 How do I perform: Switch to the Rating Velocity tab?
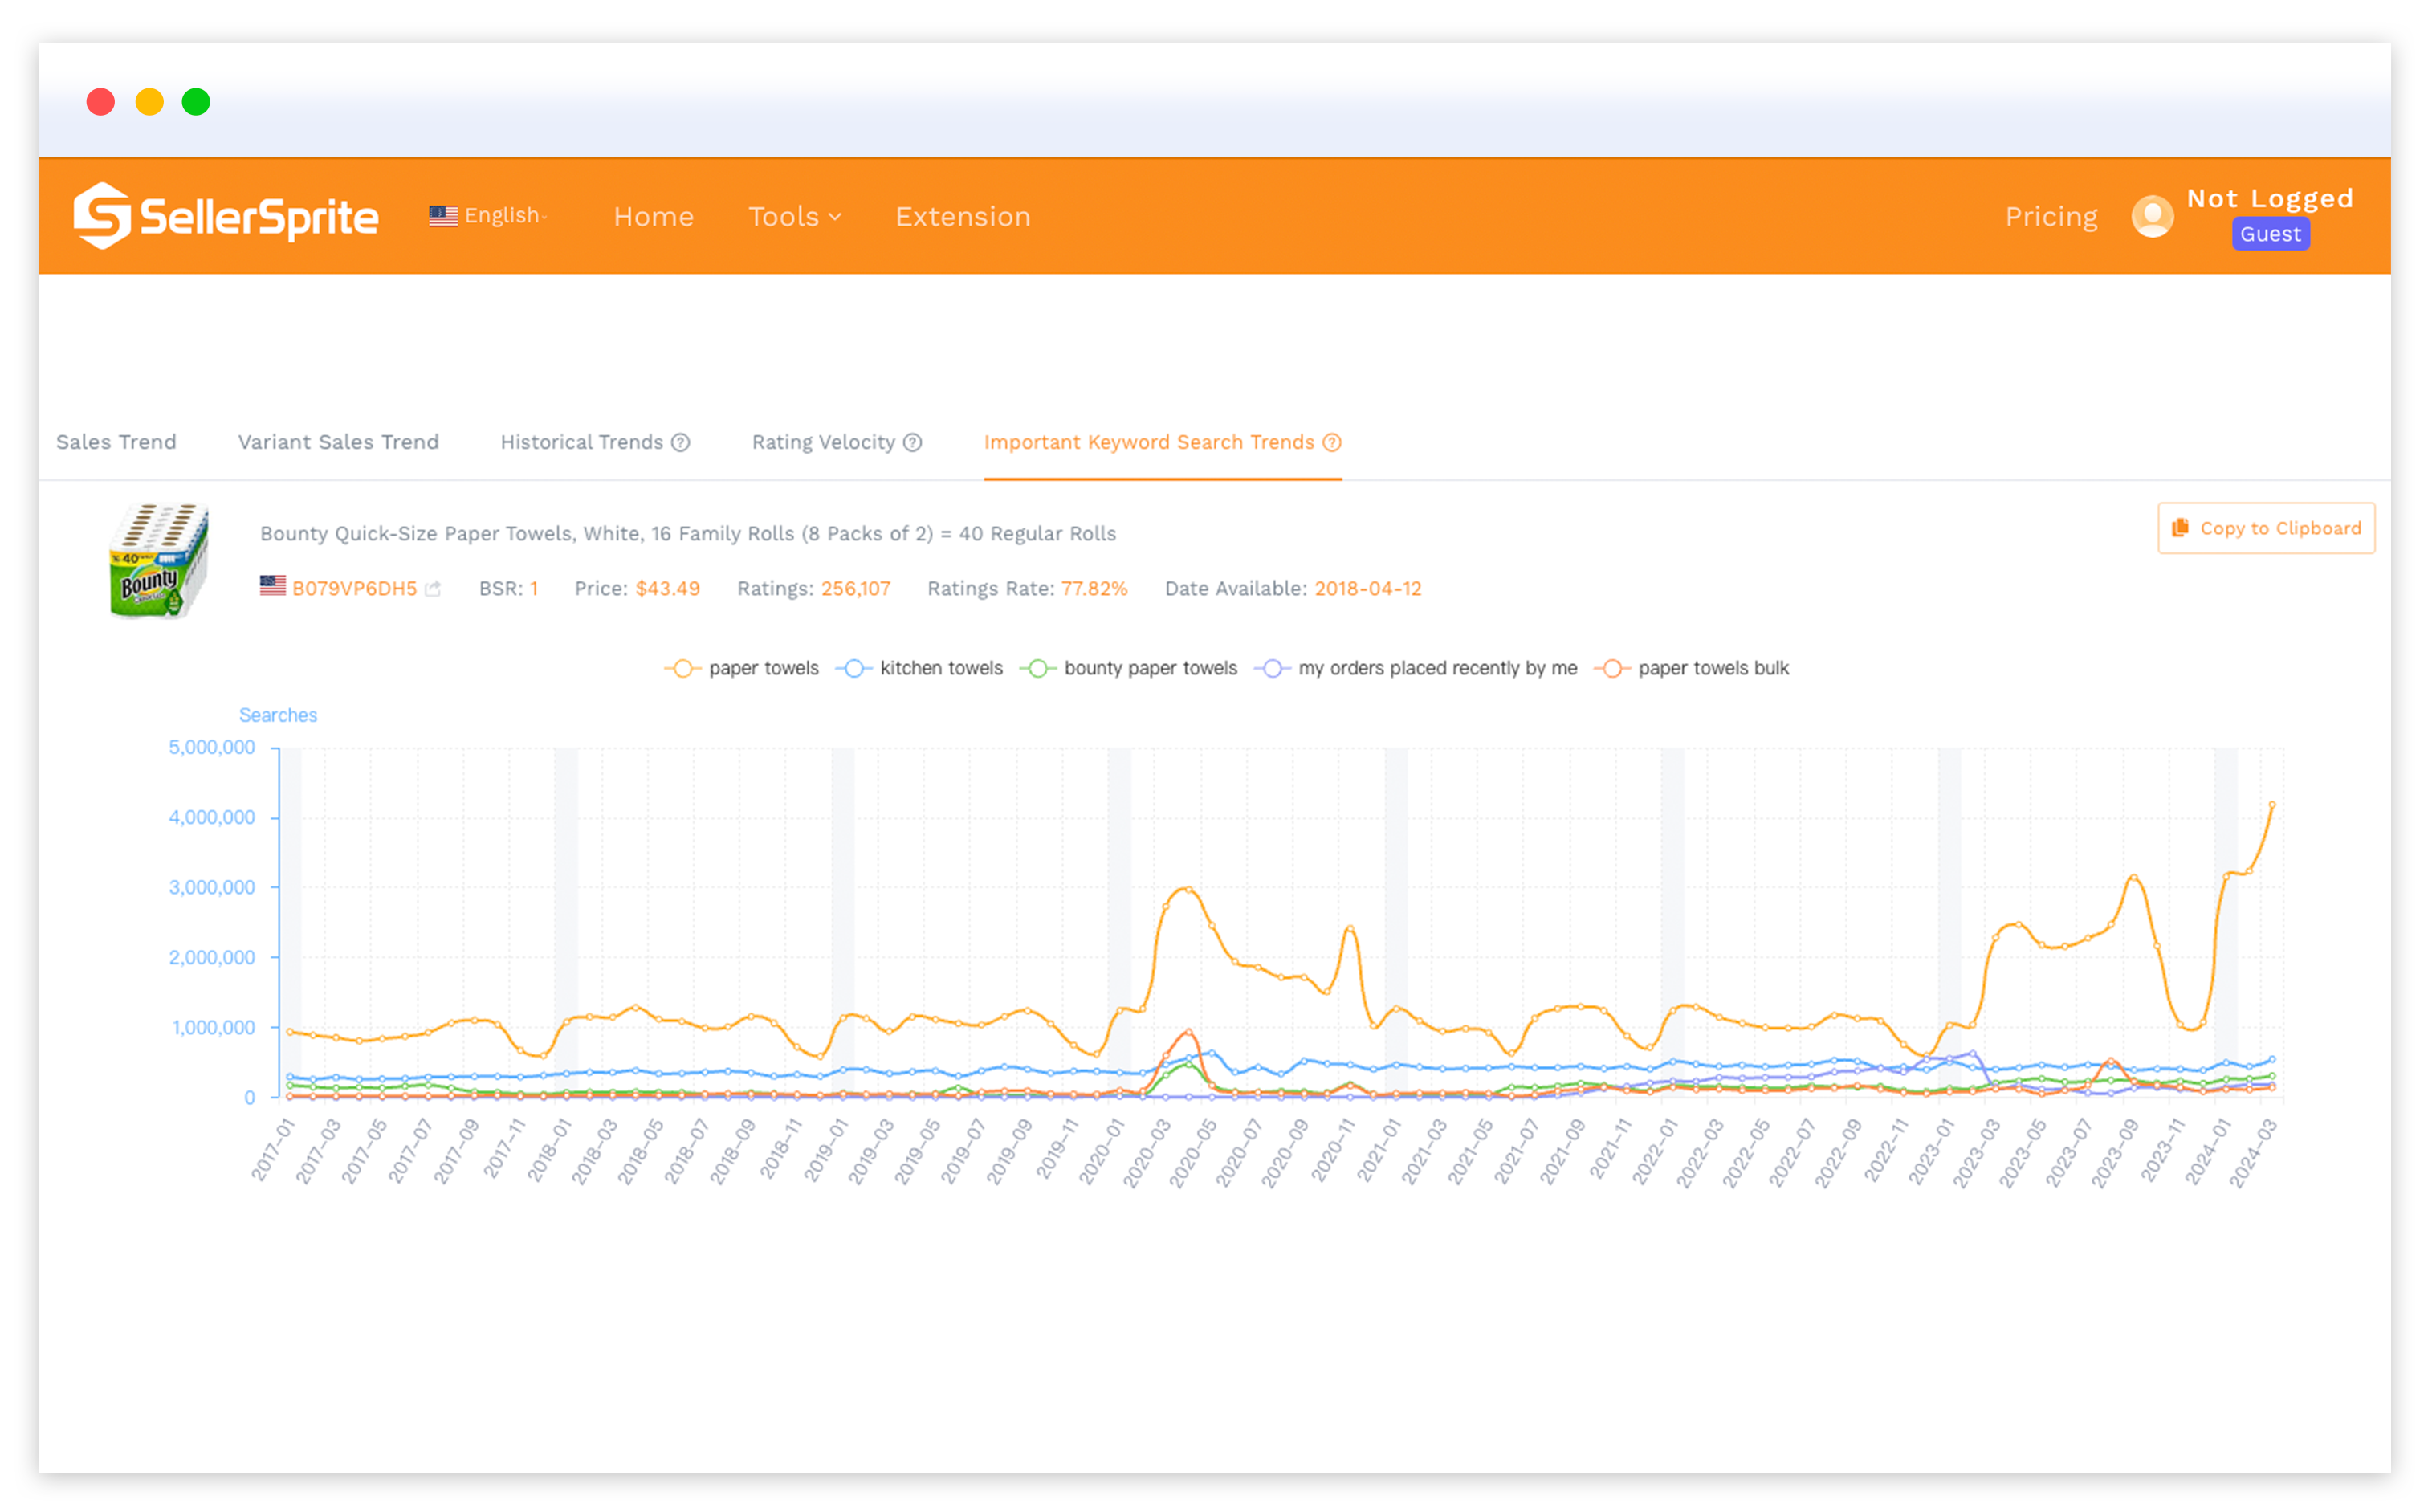[x=823, y=442]
